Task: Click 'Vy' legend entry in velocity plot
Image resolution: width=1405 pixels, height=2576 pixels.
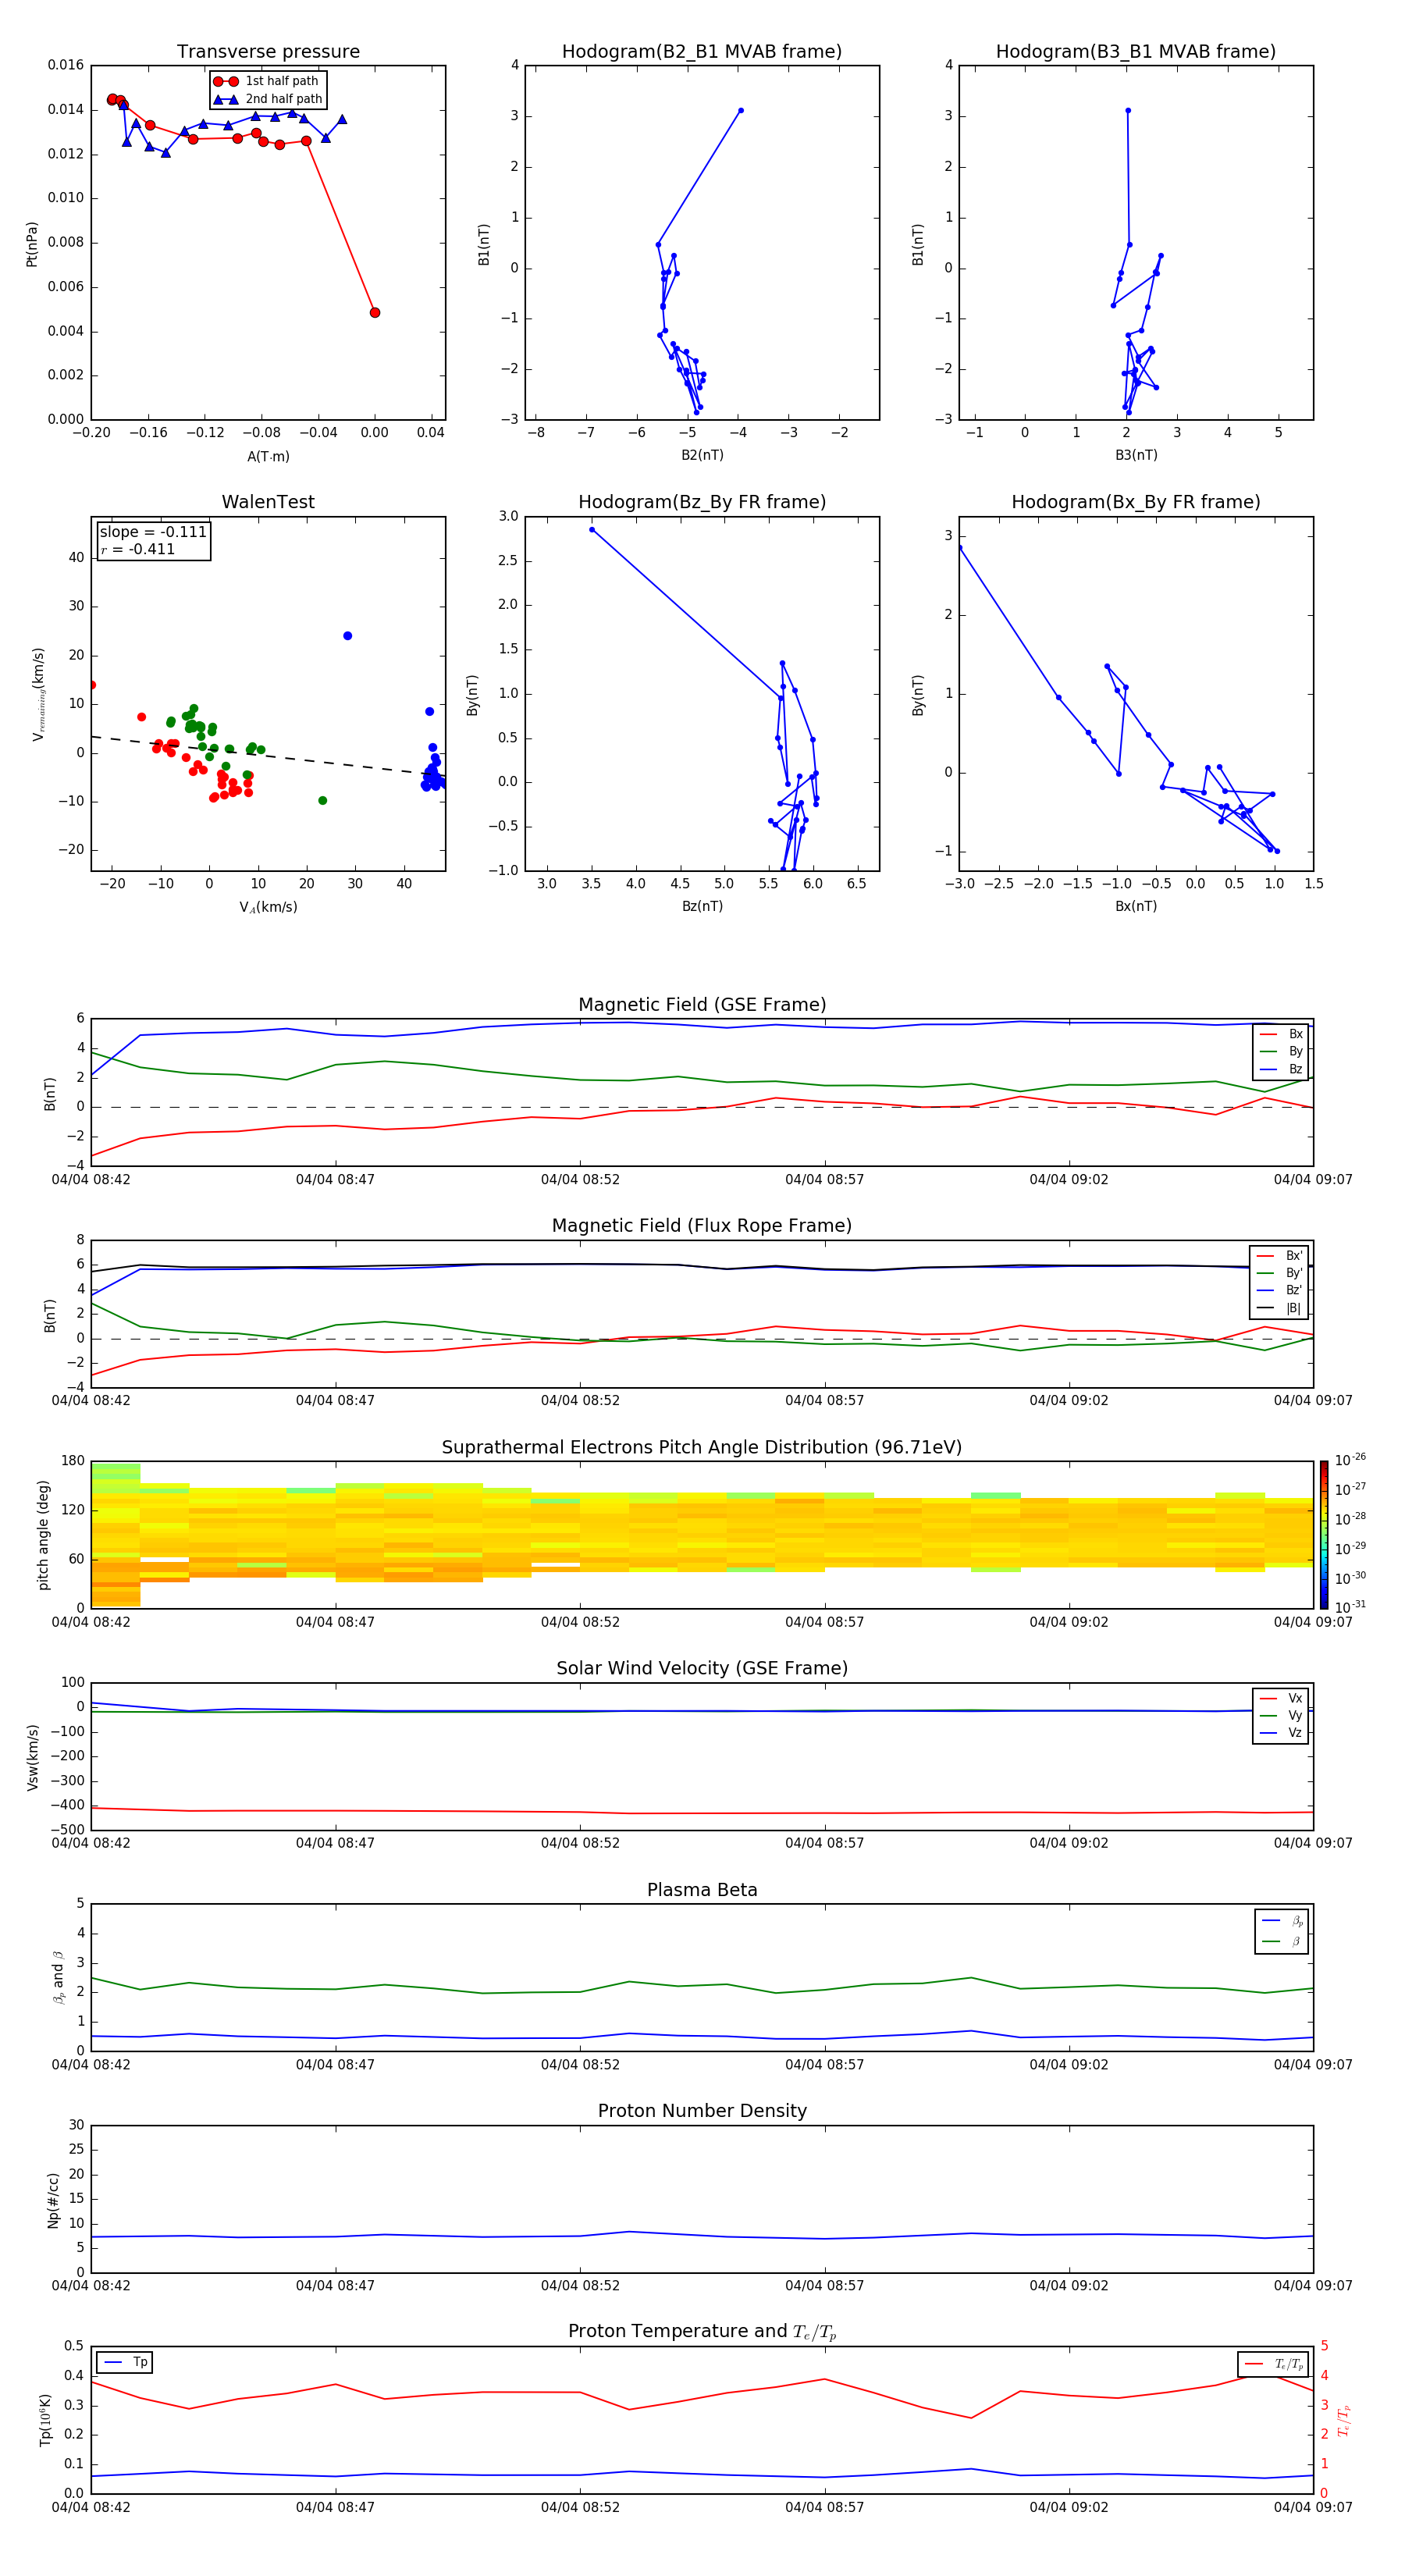Action: coord(1281,1715)
